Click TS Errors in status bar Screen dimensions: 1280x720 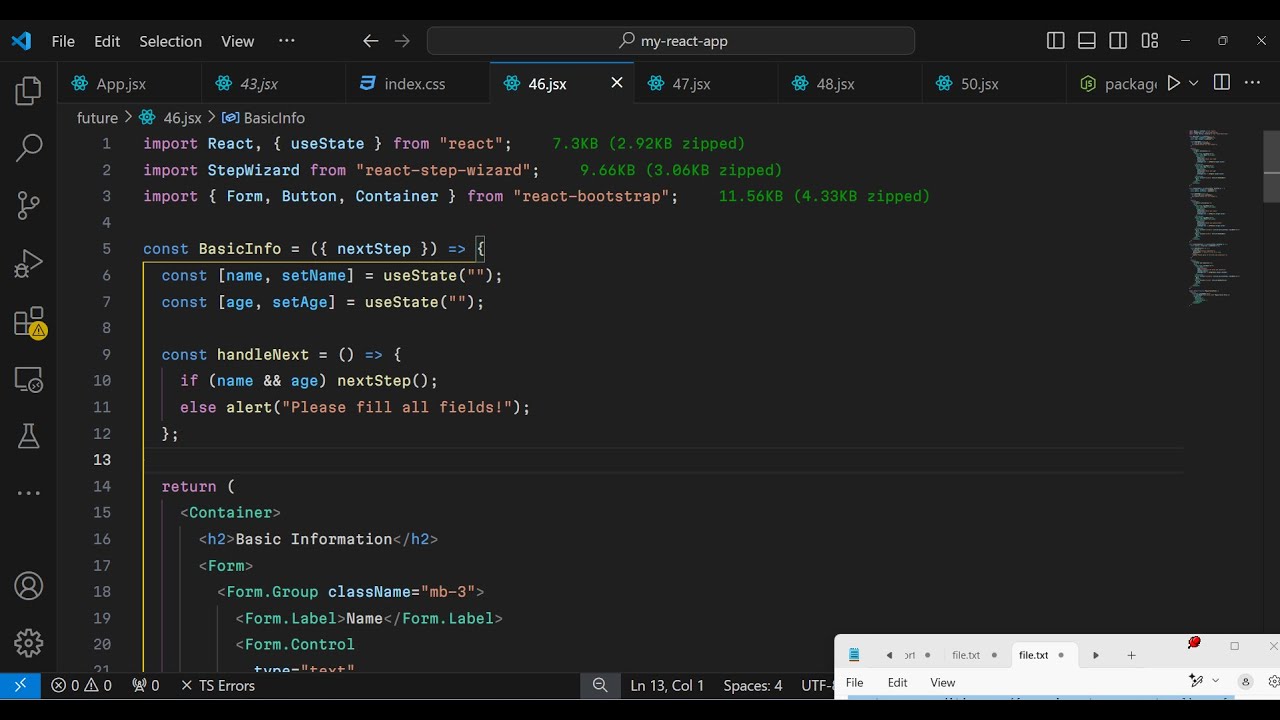tap(217, 685)
